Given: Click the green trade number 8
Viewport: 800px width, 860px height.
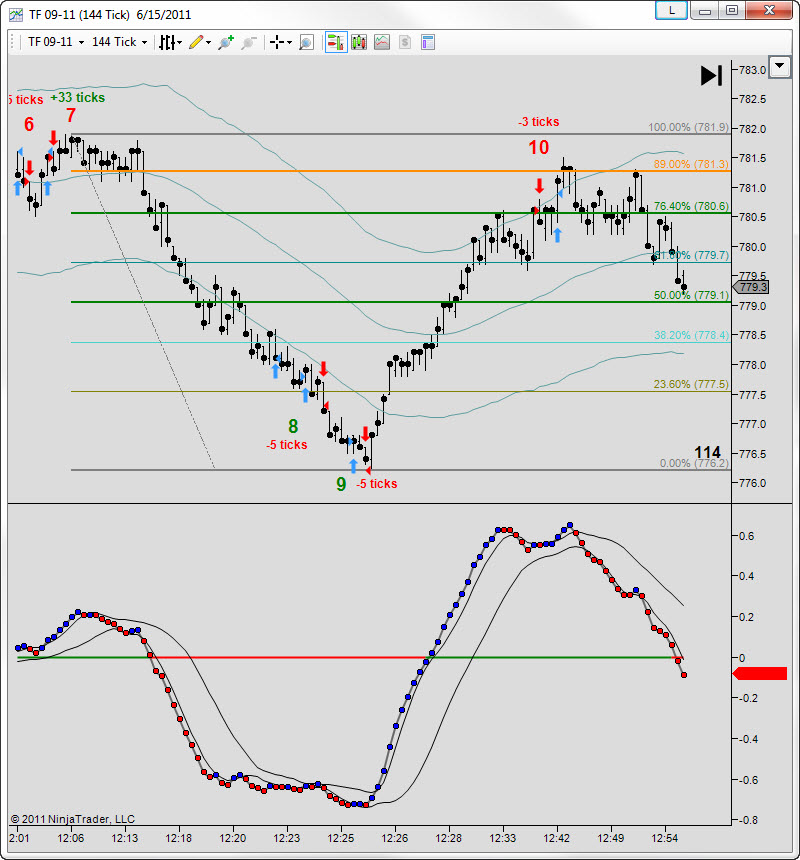Looking at the screenshot, I should coord(293,426).
